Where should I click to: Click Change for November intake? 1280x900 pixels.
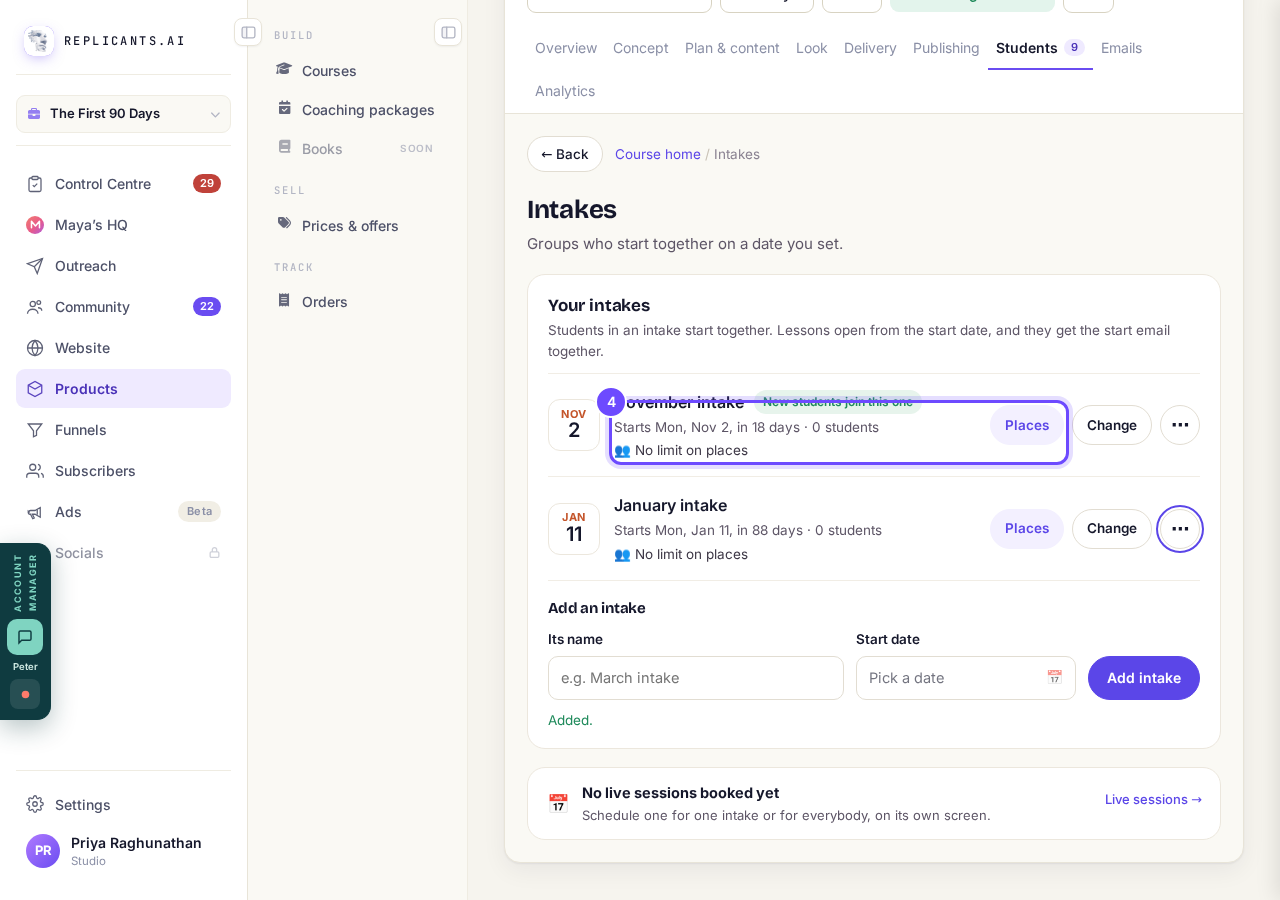pyautogui.click(x=1112, y=425)
